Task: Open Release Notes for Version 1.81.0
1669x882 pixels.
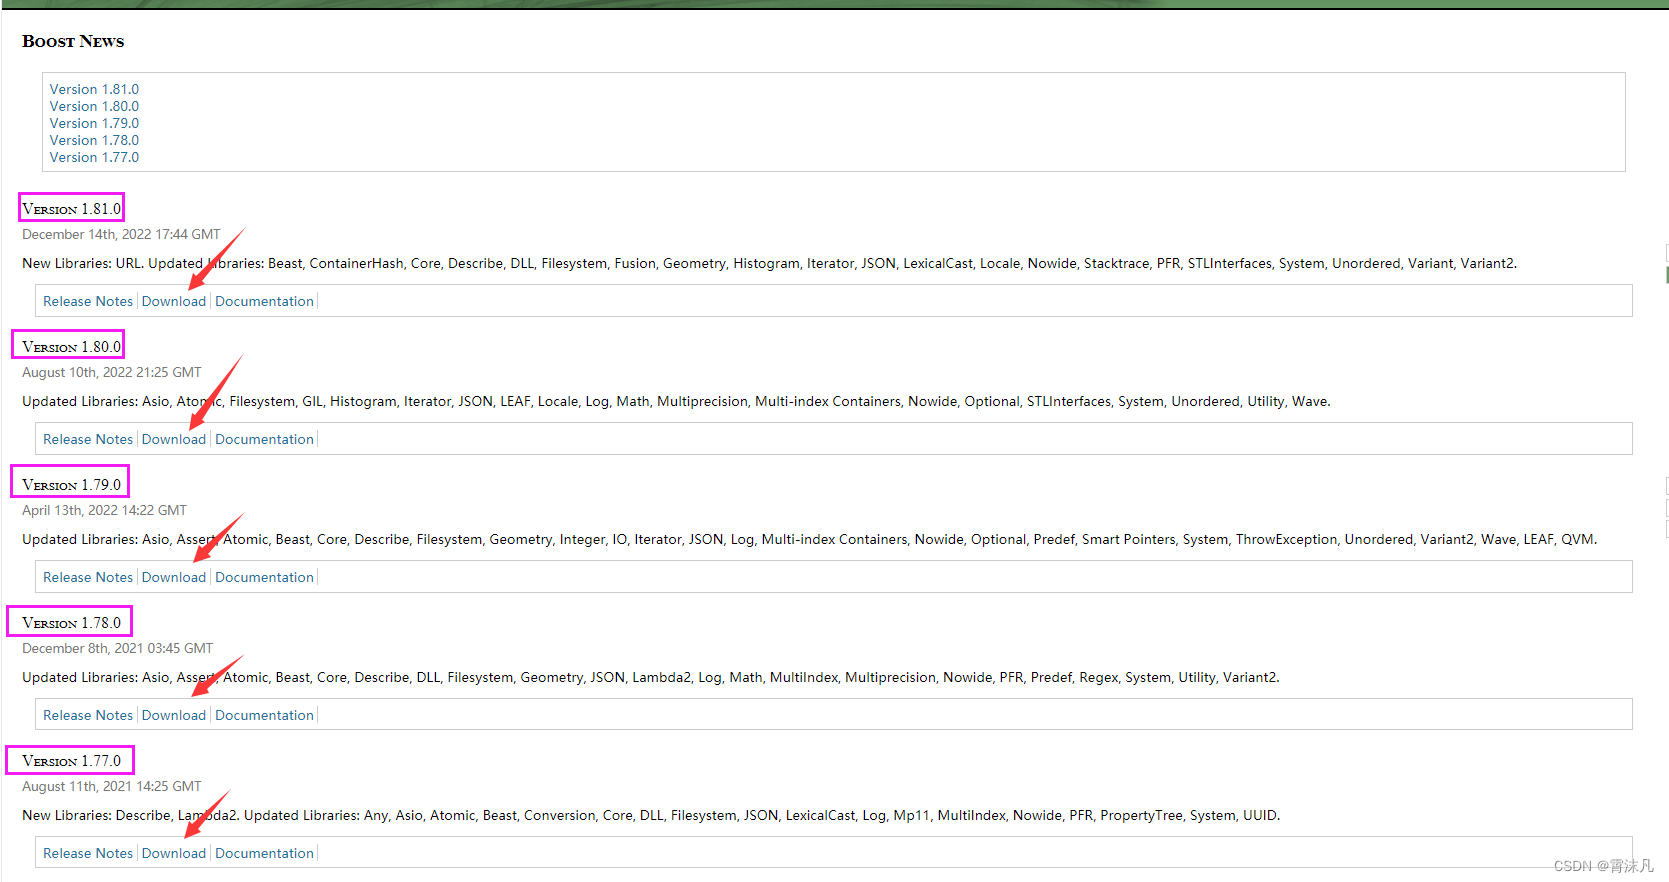Action: [x=88, y=301]
